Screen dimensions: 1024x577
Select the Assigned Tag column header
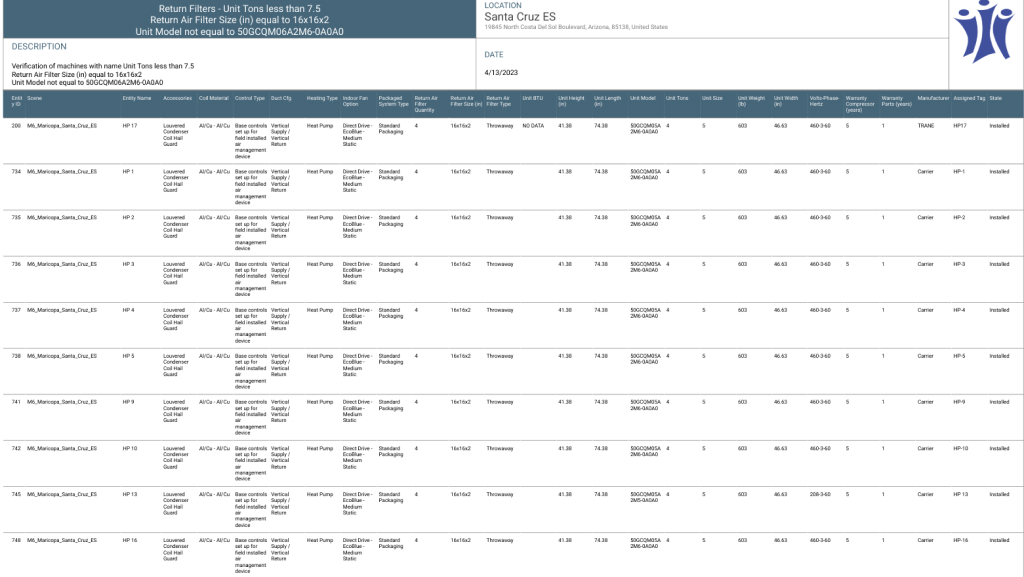click(969, 99)
